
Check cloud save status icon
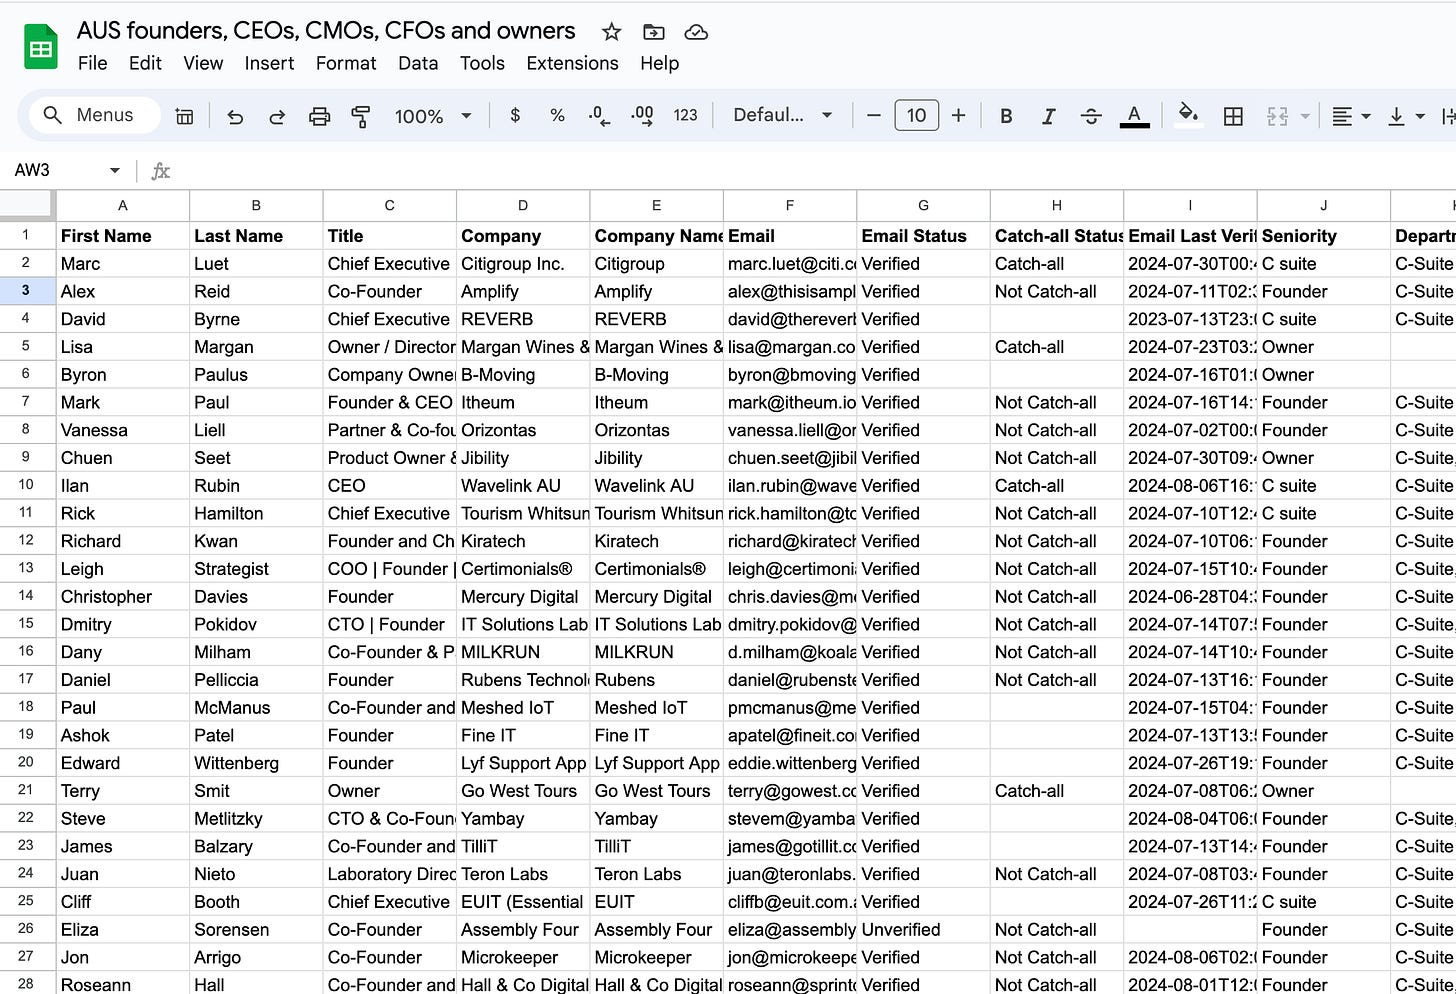tap(696, 32)
